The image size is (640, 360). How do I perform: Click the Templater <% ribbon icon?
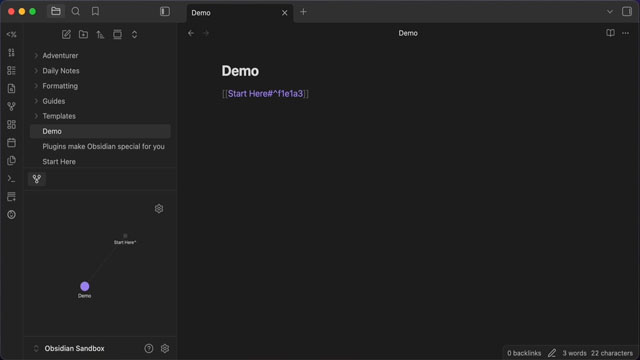click(11, 35)
